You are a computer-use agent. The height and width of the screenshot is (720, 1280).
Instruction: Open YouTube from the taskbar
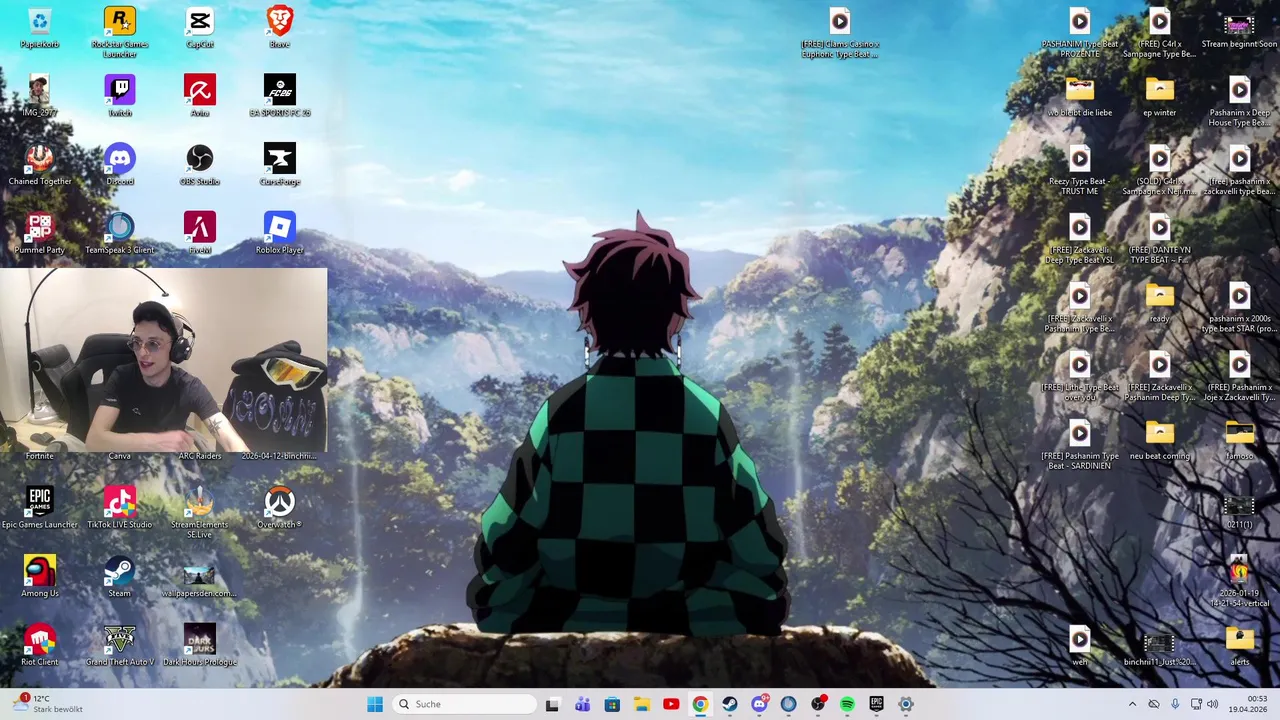671,704
